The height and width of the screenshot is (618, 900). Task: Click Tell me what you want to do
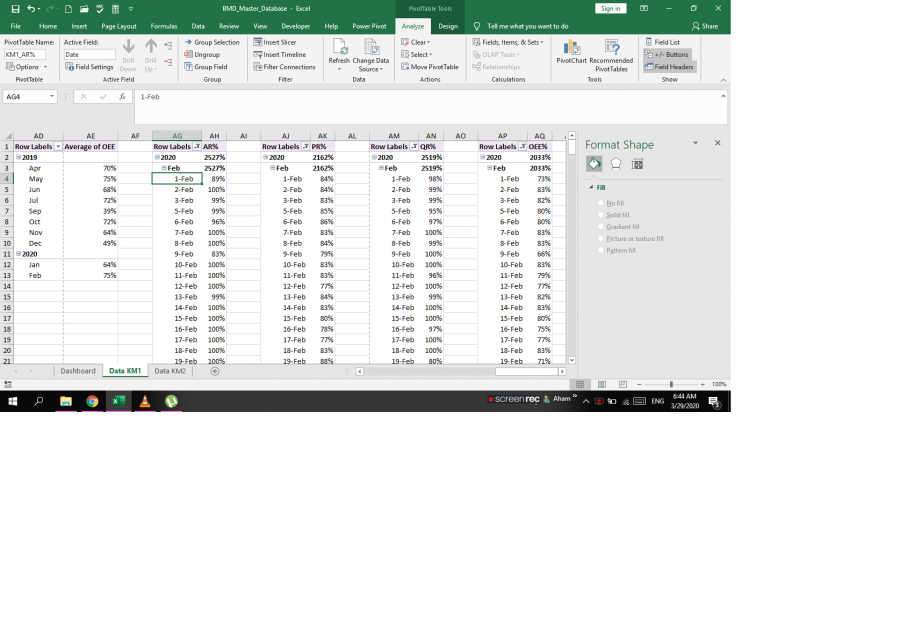point(527,26)
